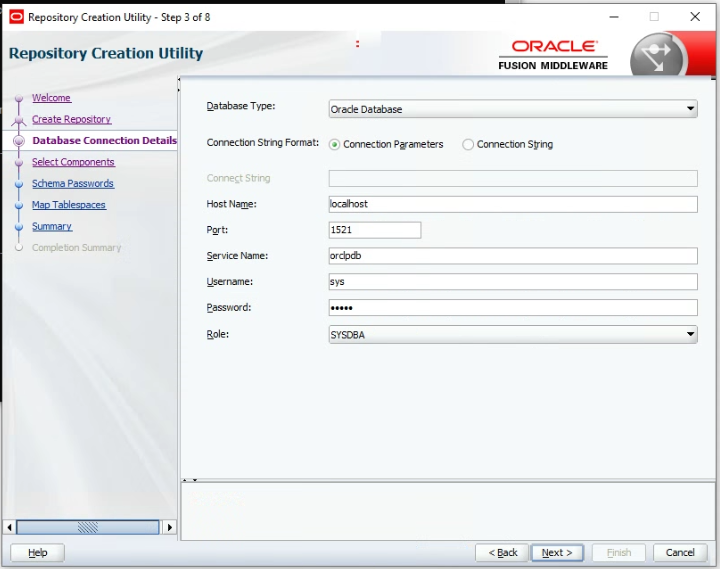Open the Database Type dropdown
The width and height of the screenshot is (720, 569).
click(x=513, y=109)
